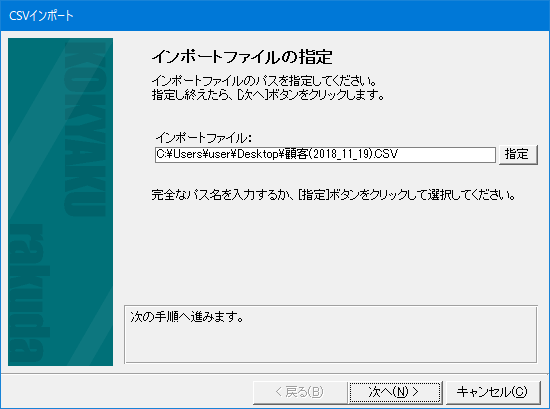Proceed with the 次へ(N) button

tap(395, 392)
